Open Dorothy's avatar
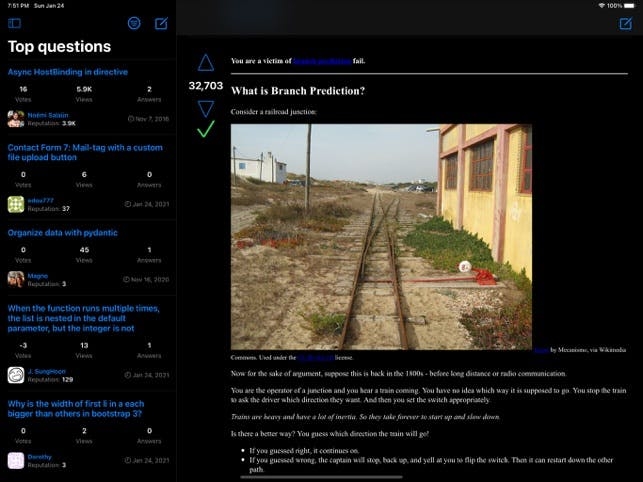643x482 pixels. tap(16, 460)
